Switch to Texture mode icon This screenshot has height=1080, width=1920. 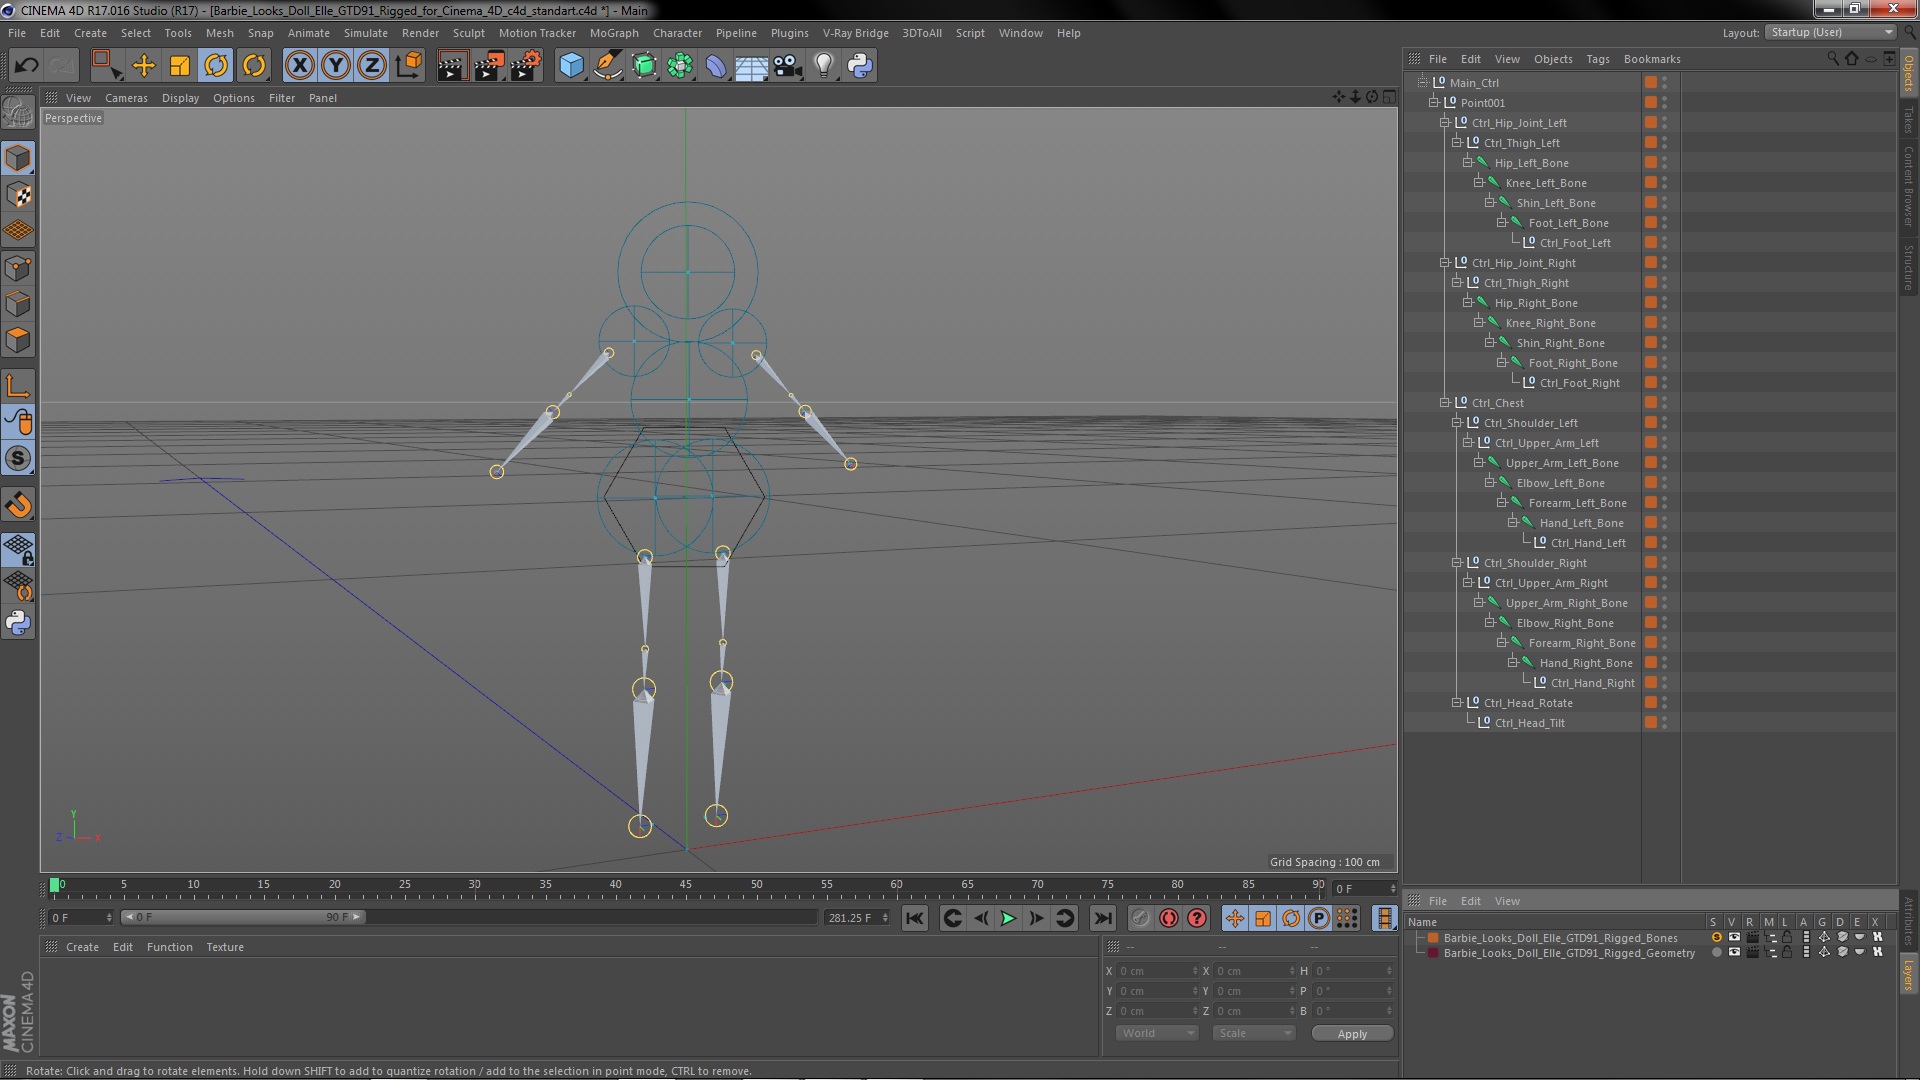pyautogui.click(x=18, y=195)
